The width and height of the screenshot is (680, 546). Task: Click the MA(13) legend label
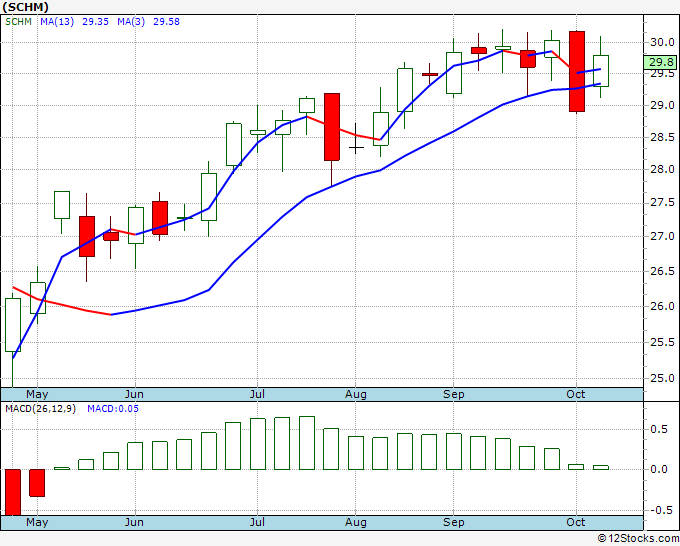57,22
